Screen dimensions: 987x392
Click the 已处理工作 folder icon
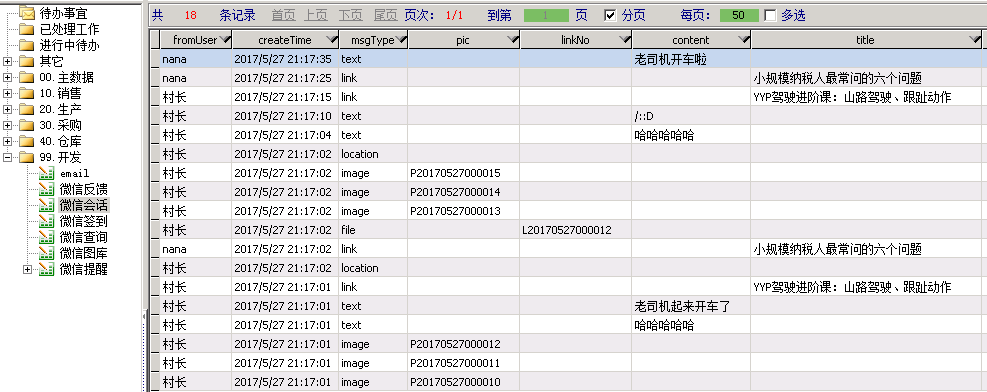(x=26, y=29)
